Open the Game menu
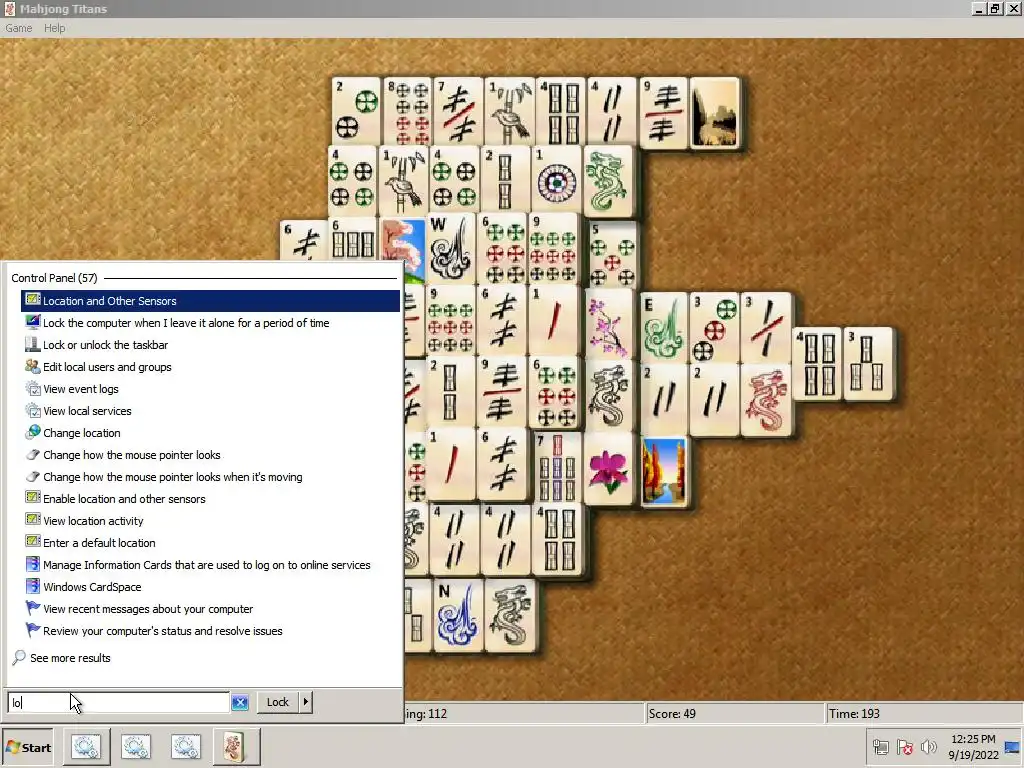Viewport: 1024px width, 768px height. pyautogui.click(x=18, y=28)
